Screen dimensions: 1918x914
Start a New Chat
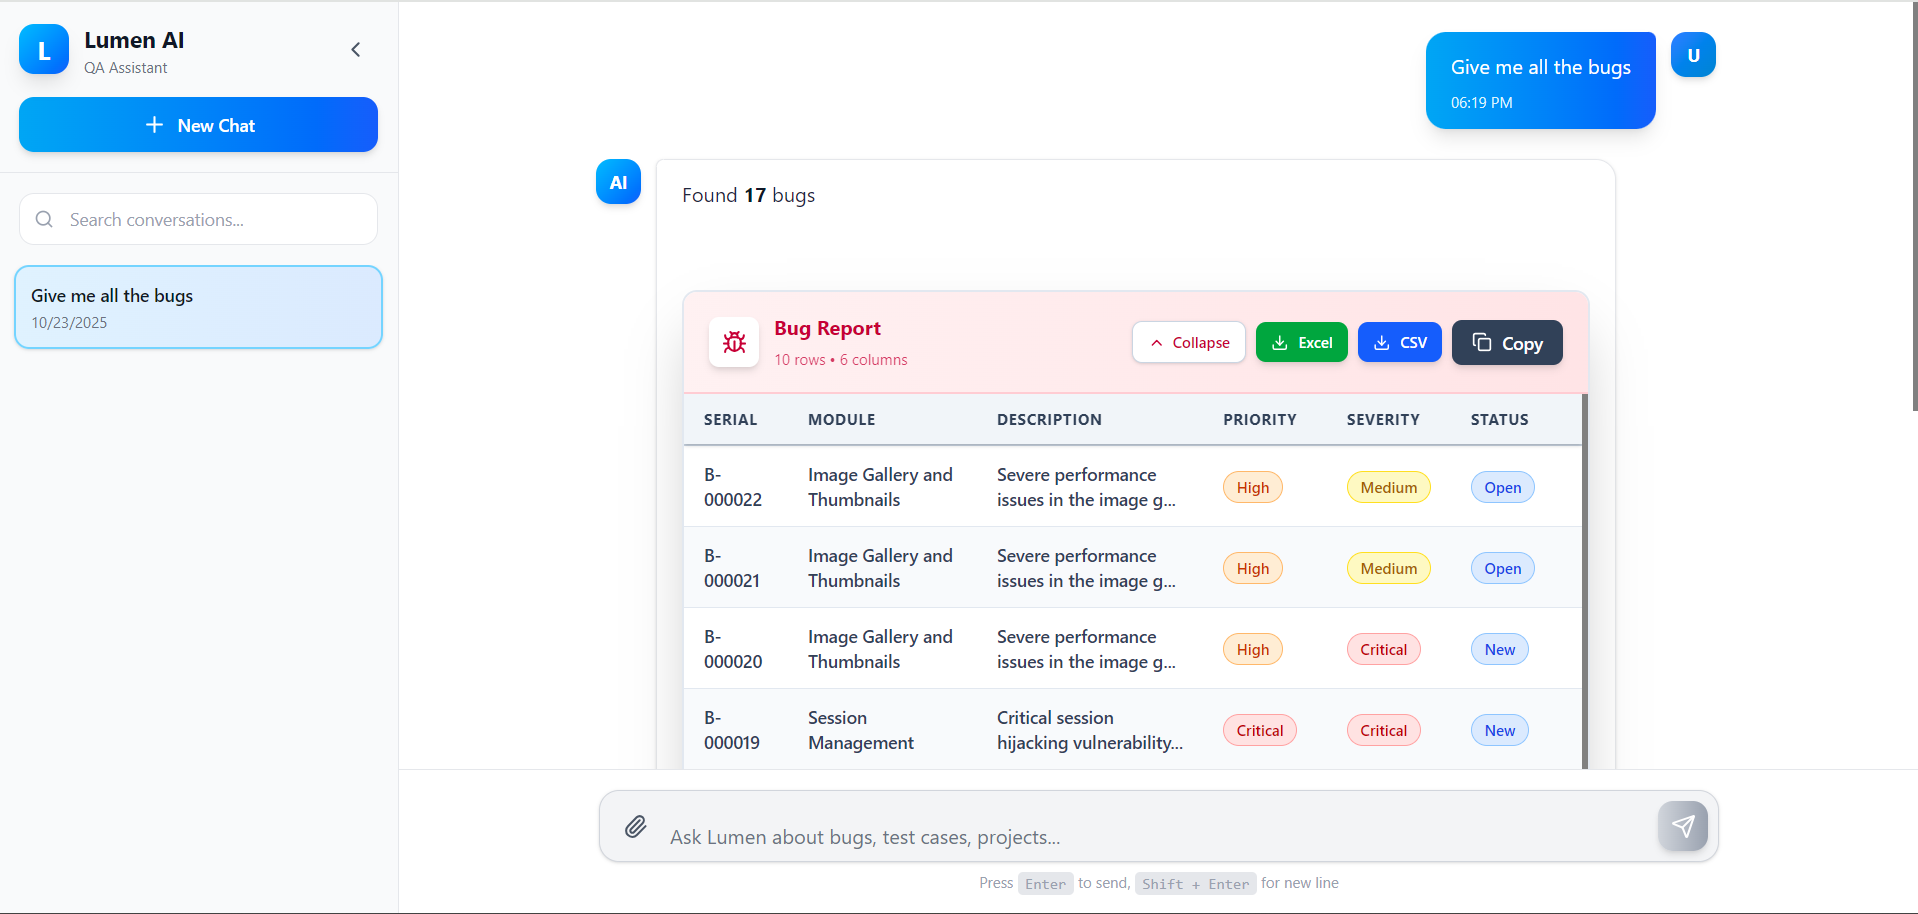198,125
